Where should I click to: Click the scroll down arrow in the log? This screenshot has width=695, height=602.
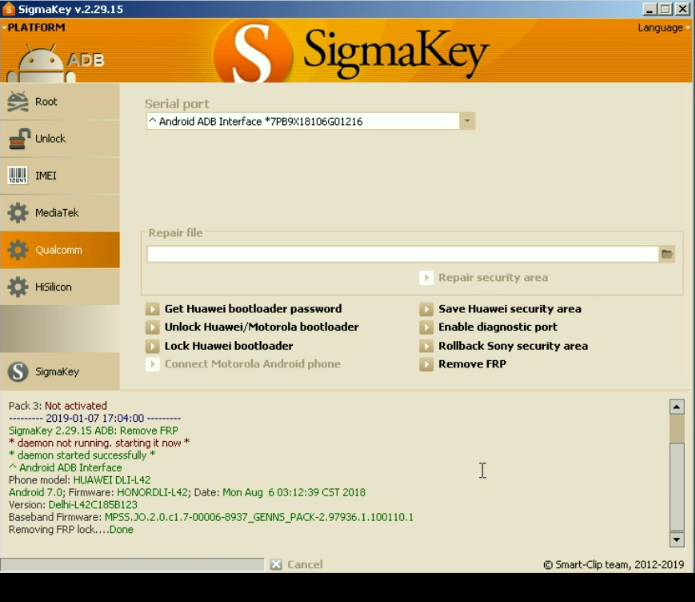pyautogui.click(x=676, y=539)
